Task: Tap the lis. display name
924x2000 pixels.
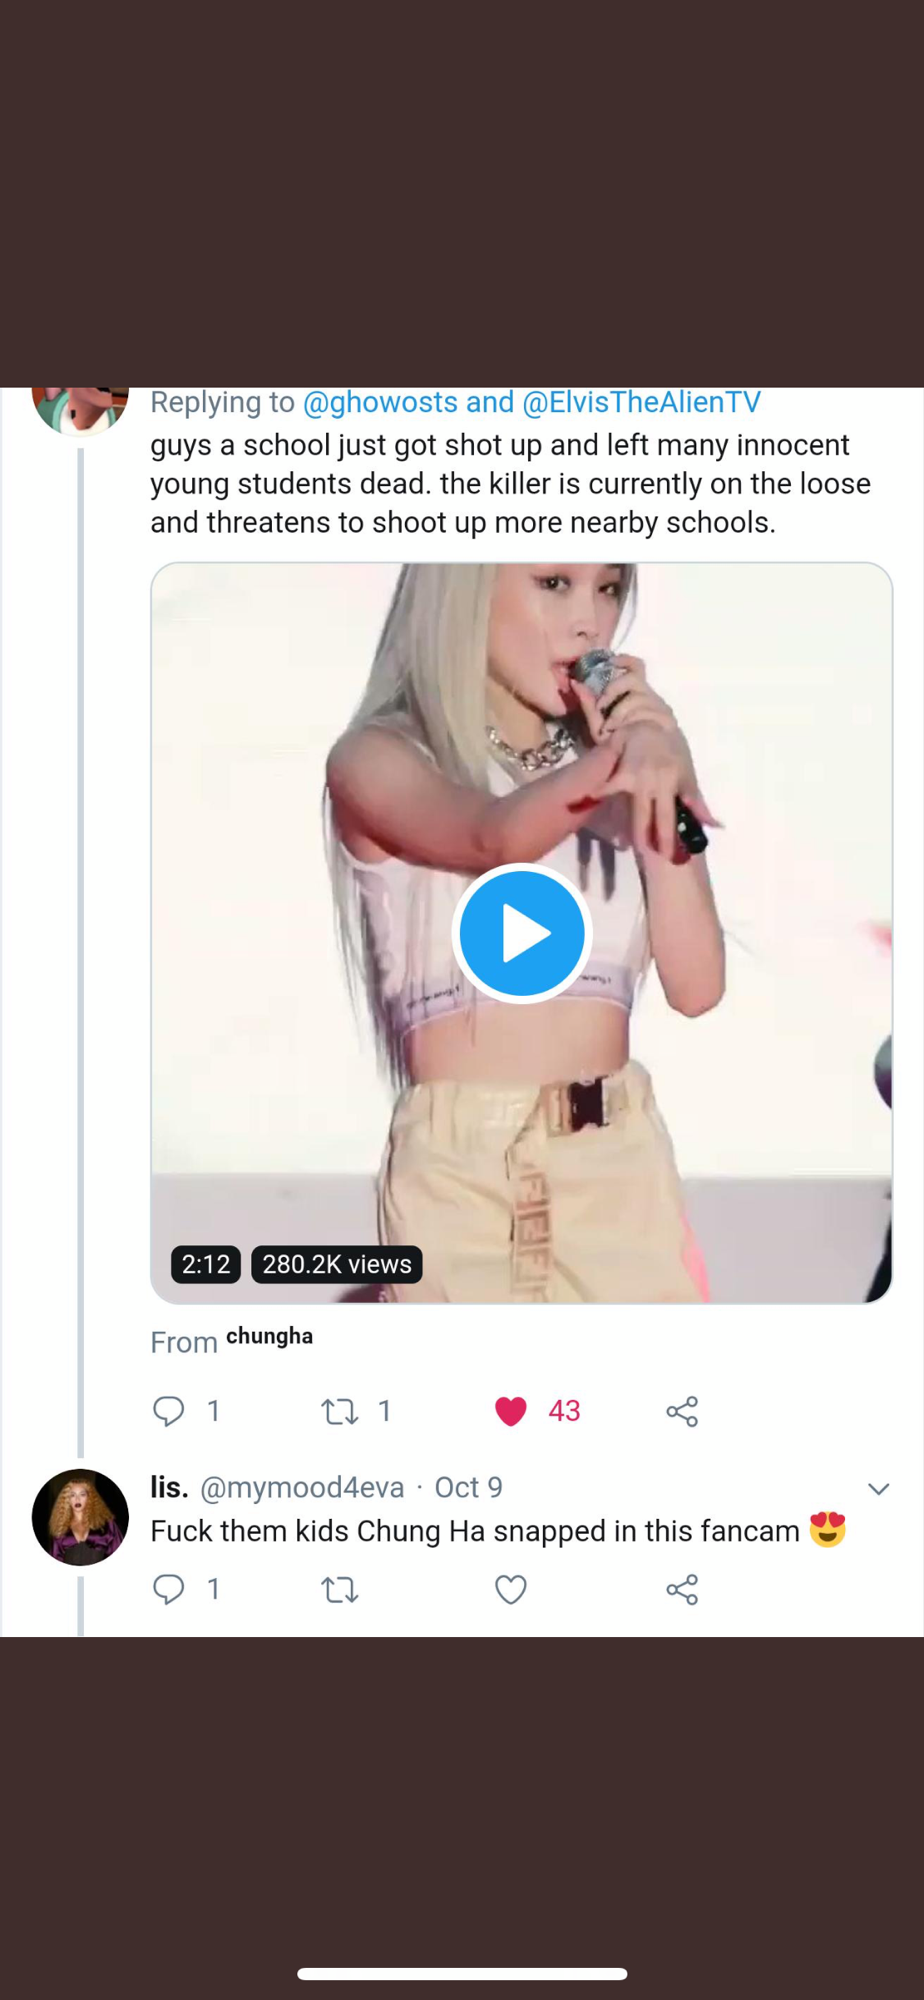Action: pos(169,1488)
